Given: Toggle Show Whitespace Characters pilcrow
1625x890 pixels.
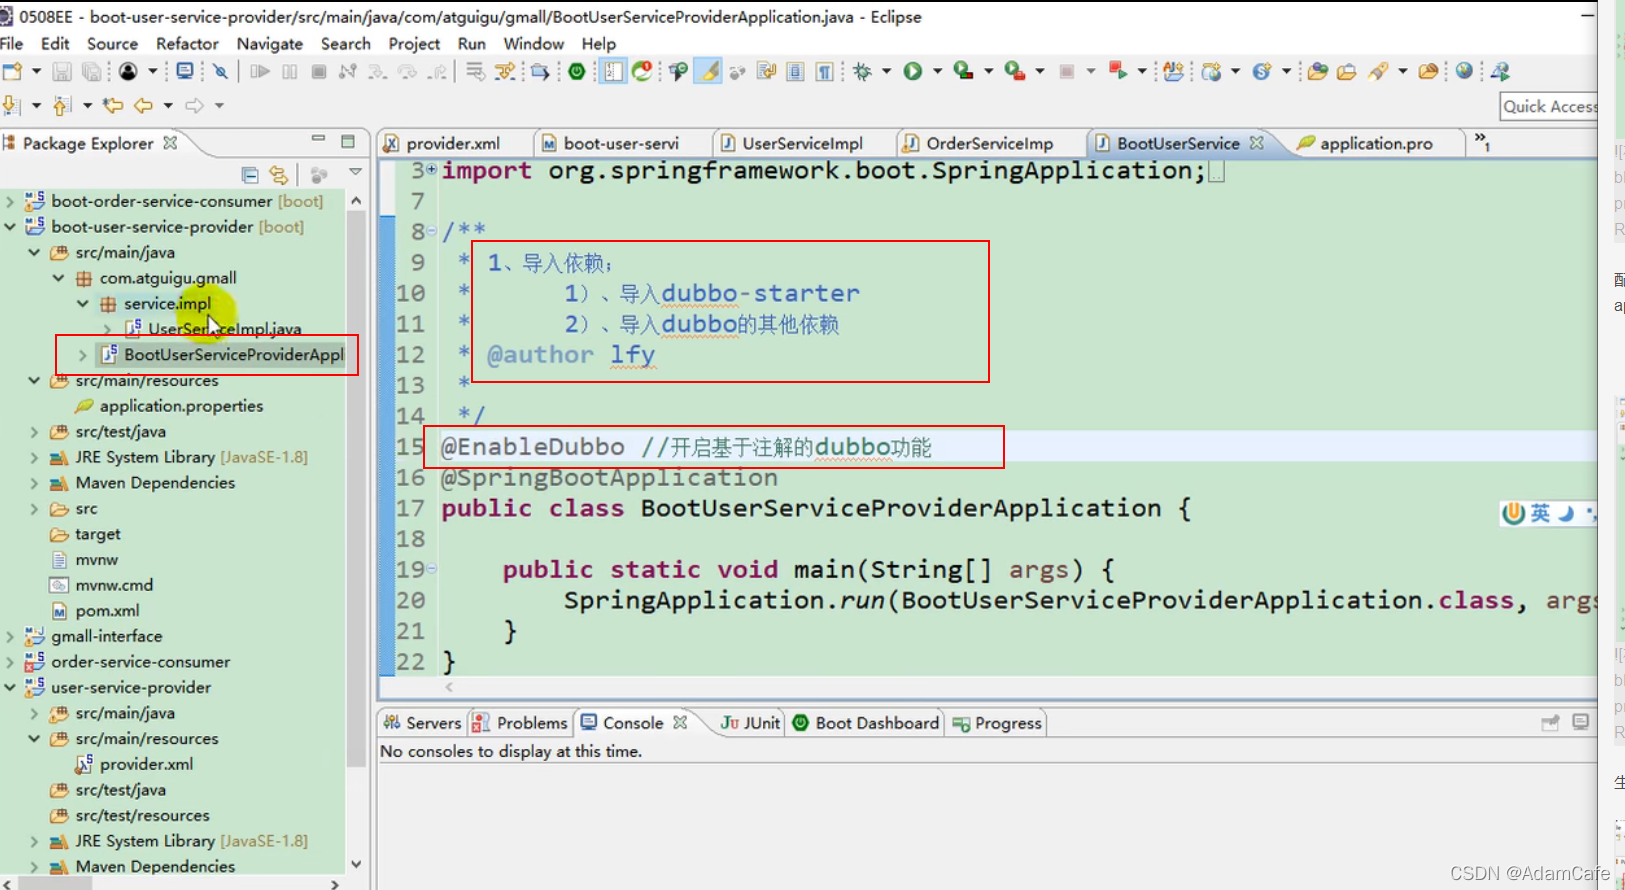Looking at the screenshot, I should [825, 71].
